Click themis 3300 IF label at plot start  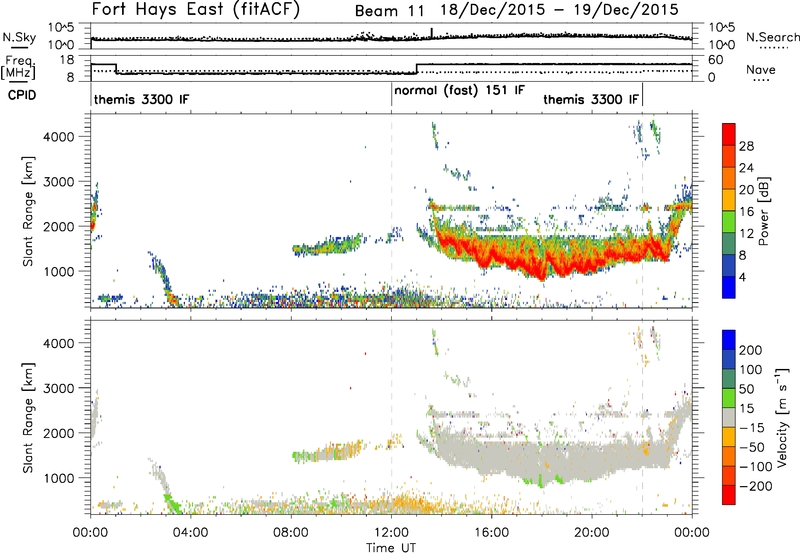[x=141, y=99]
